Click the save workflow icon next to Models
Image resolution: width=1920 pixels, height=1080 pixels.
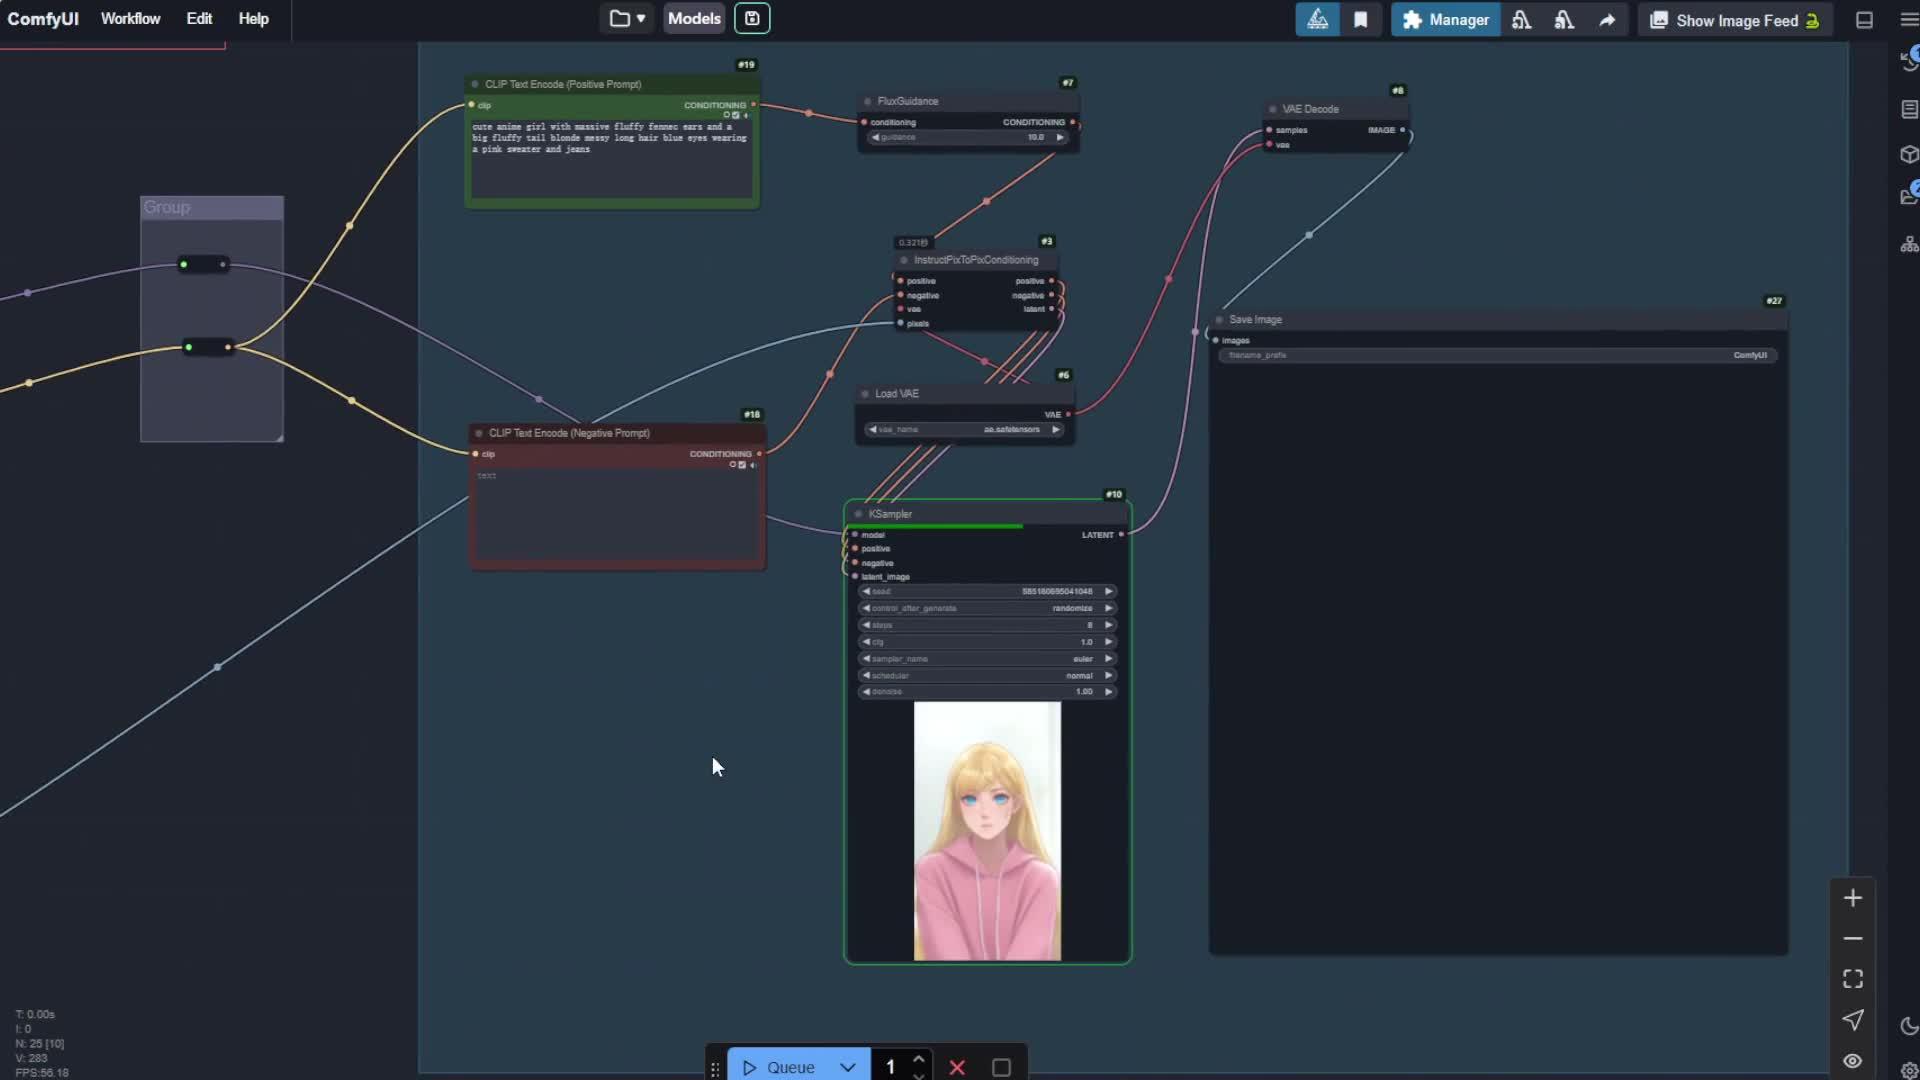click(x=752, y=18)
